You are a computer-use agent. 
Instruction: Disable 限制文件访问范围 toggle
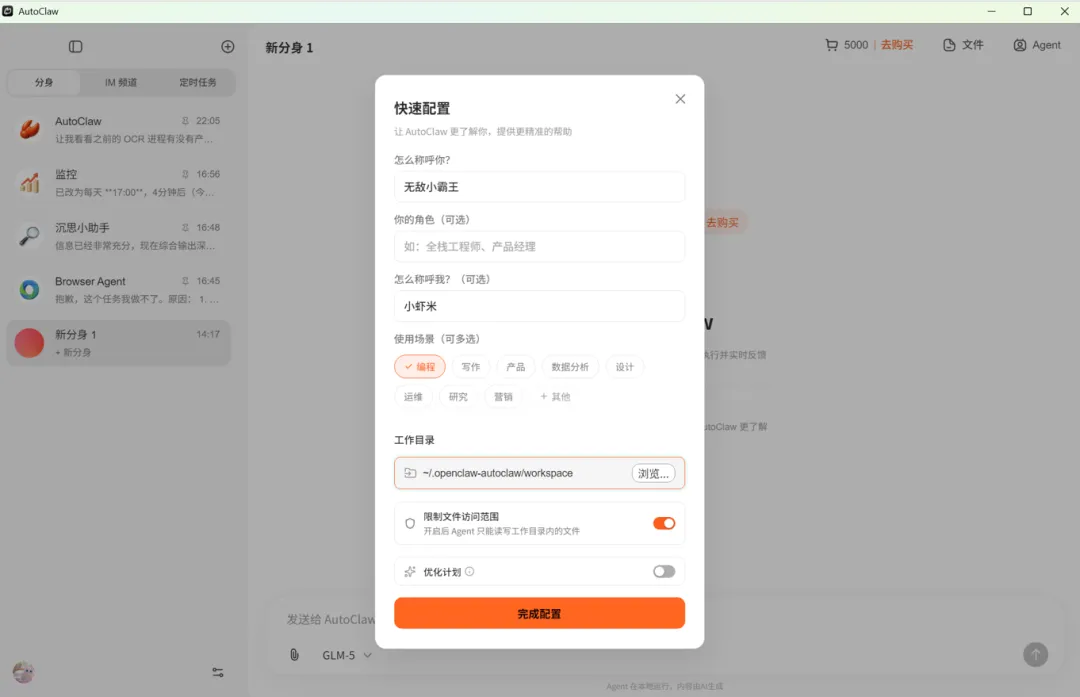(x=664, y=523)
